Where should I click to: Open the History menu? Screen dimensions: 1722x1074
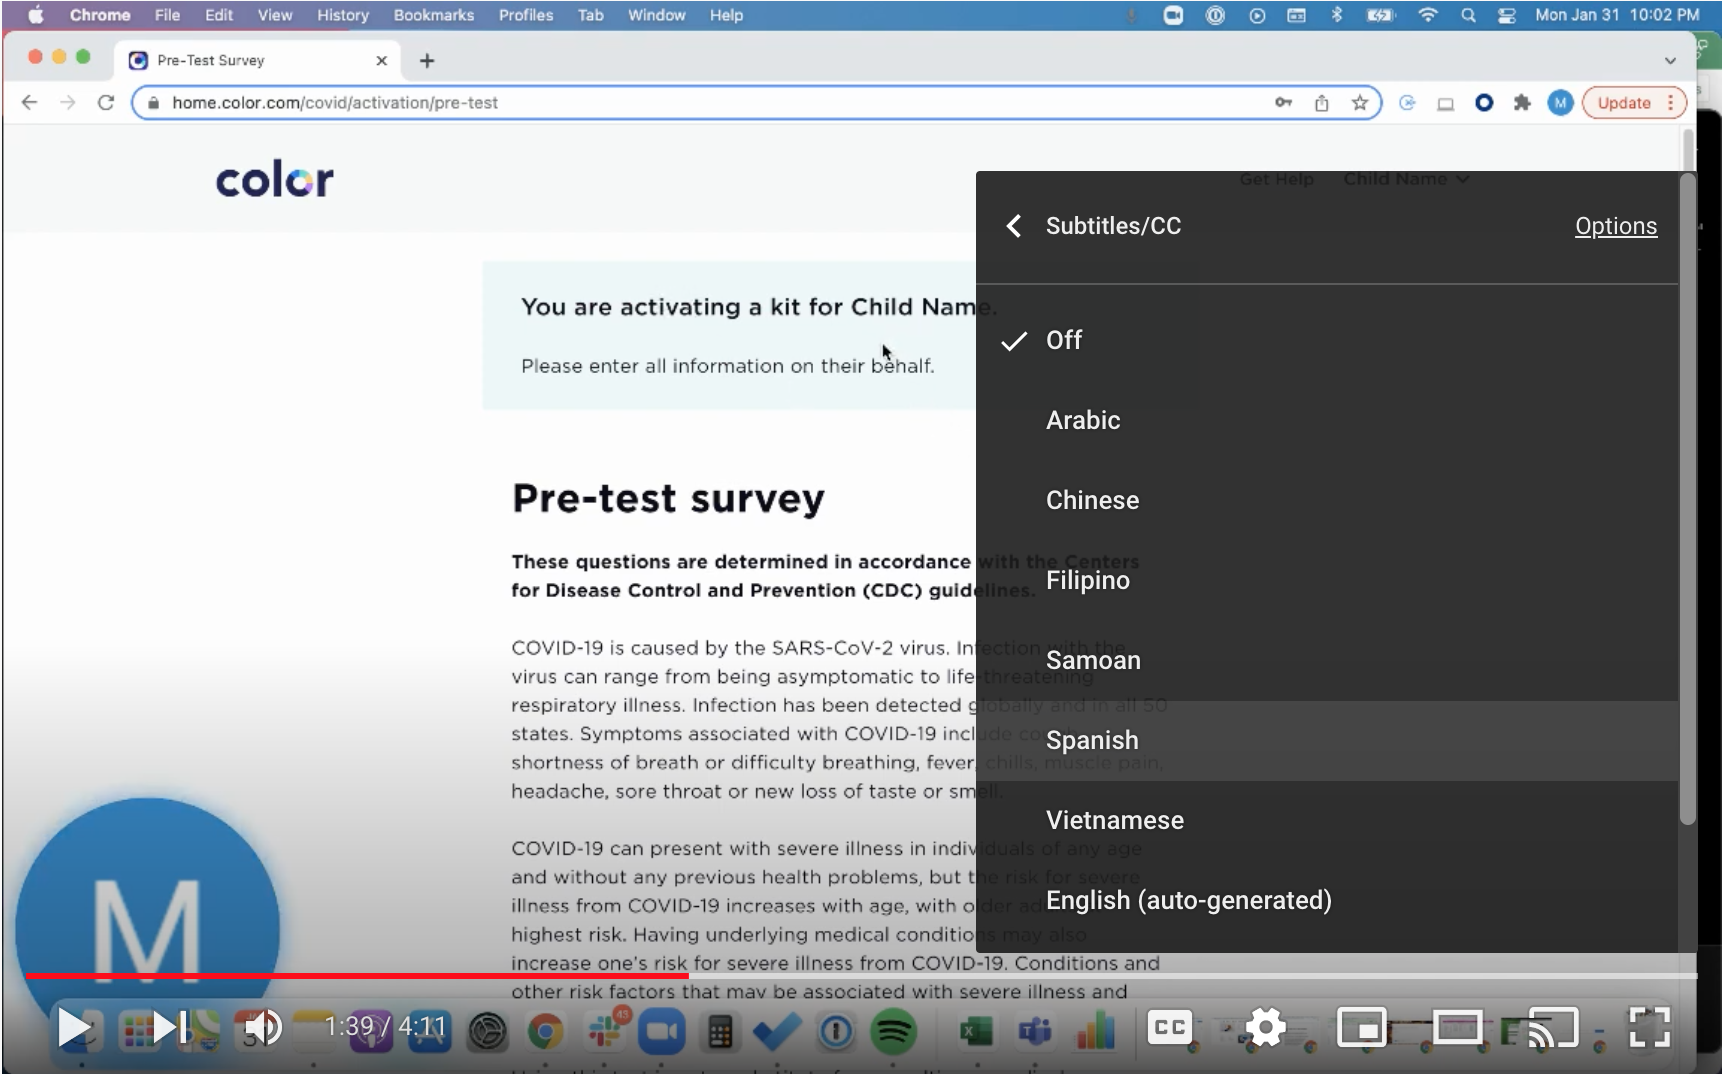(x=343, y=15)
